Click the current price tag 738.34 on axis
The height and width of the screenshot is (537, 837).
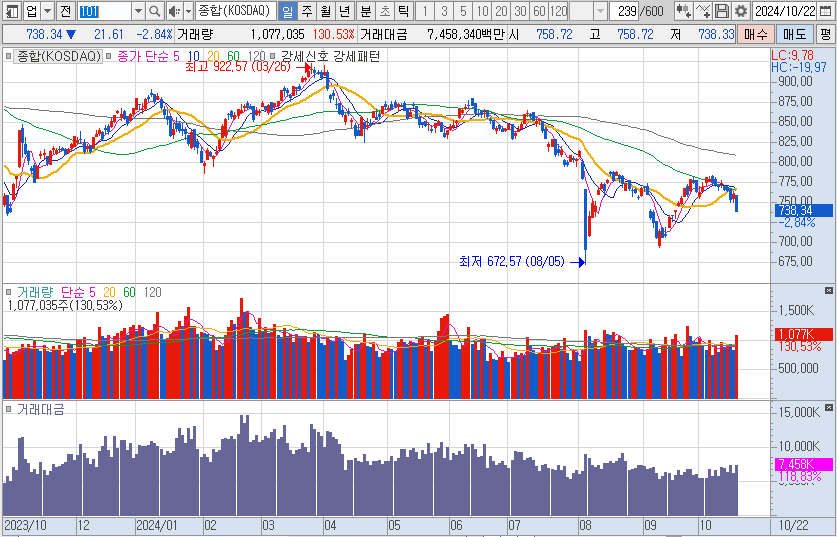pyautogui.click(x=803, y=211)
